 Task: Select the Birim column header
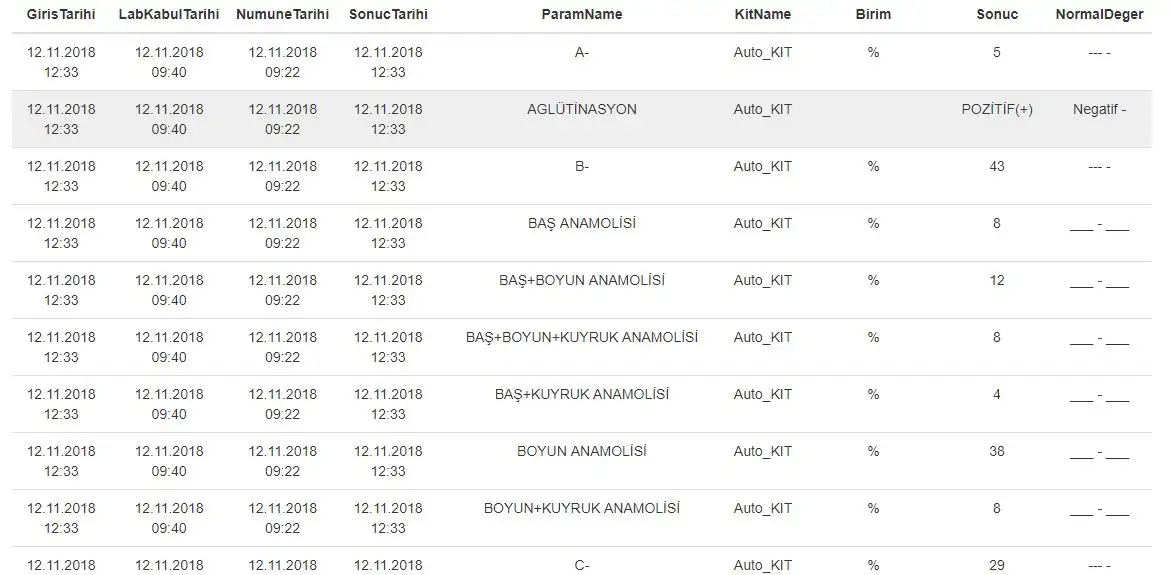click(x=873, y=15)
